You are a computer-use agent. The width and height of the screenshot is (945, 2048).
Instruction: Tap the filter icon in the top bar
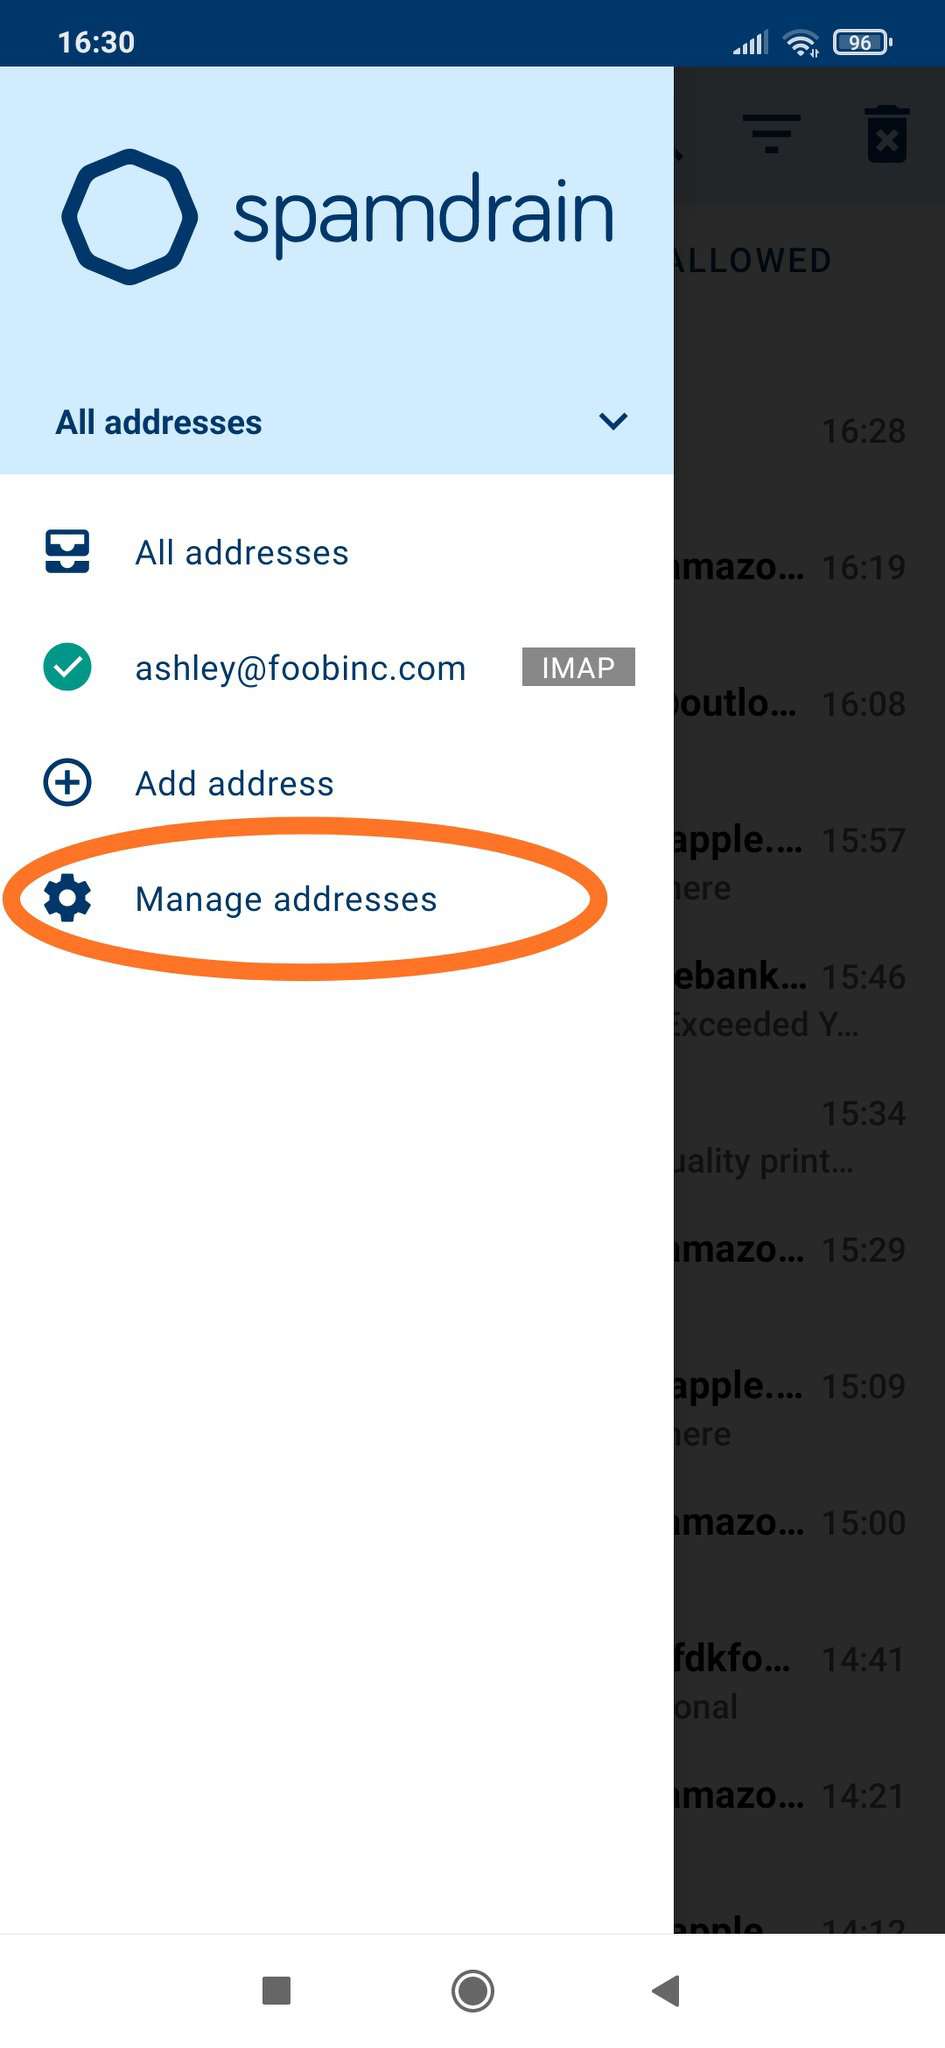coord(771,134)
